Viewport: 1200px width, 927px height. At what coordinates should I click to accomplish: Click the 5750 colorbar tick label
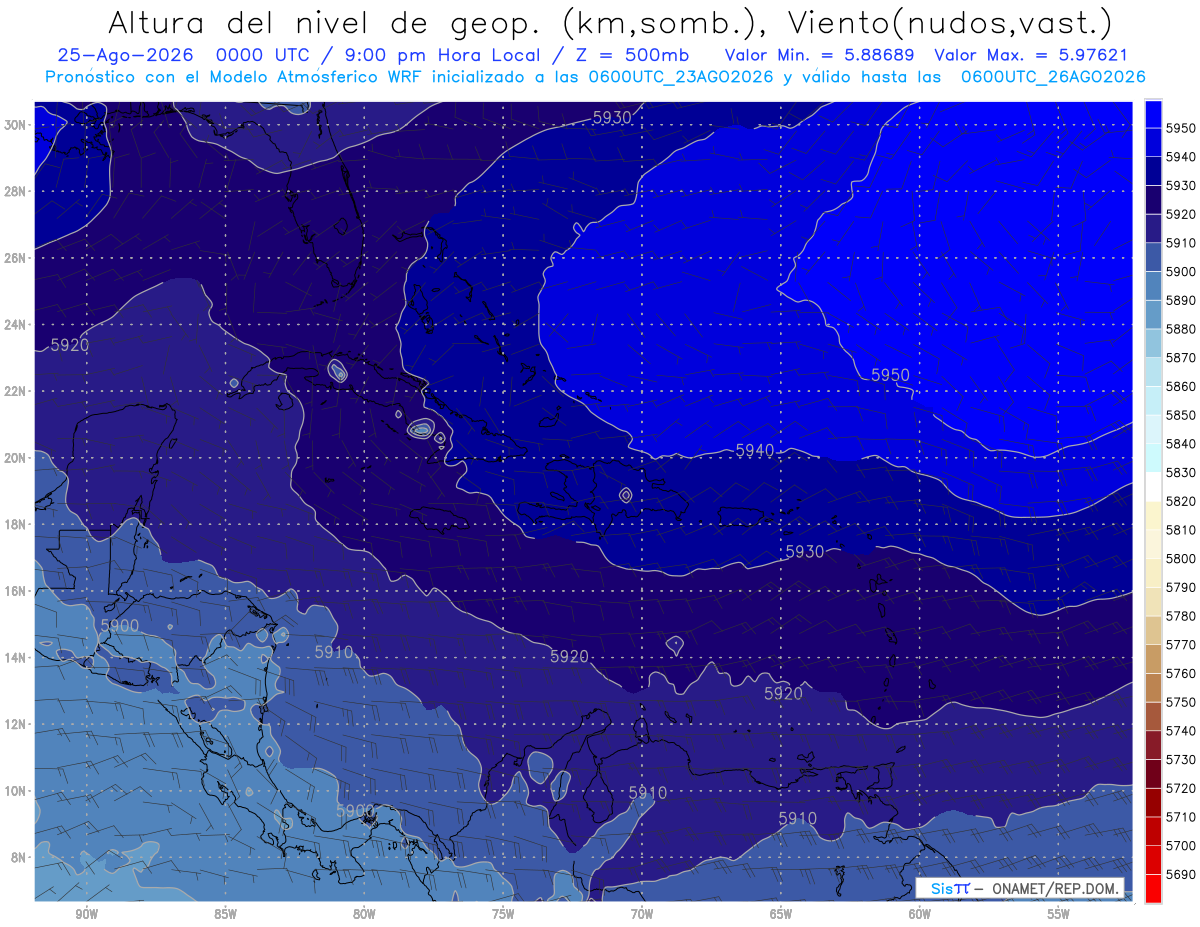pos(1182,702)
